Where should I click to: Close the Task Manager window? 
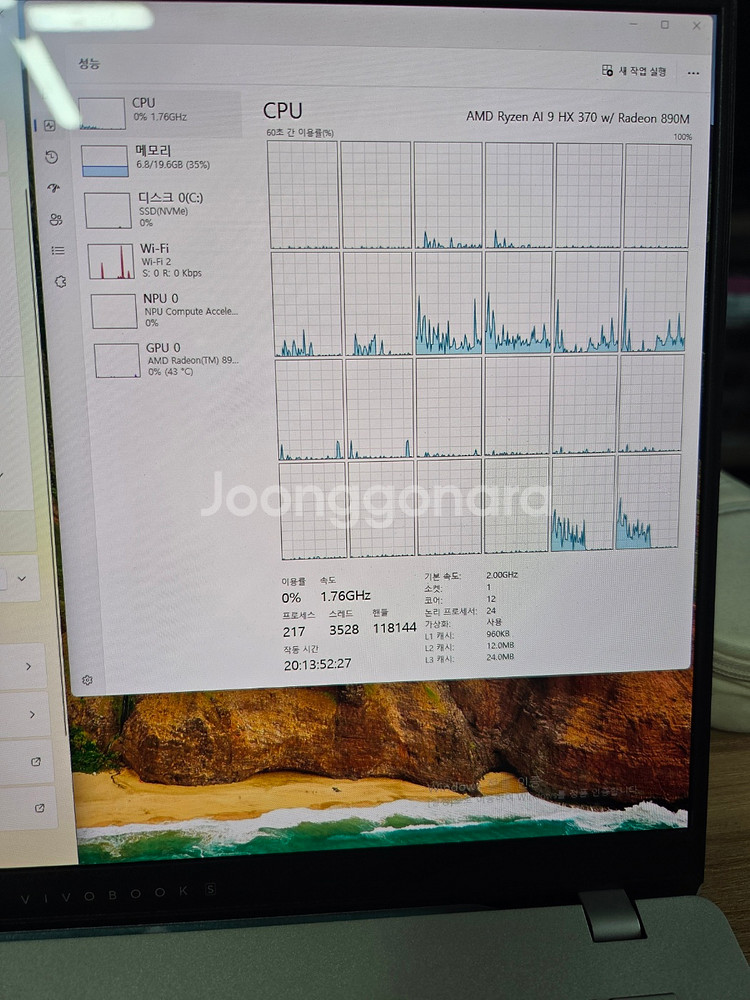coord(696,26)
